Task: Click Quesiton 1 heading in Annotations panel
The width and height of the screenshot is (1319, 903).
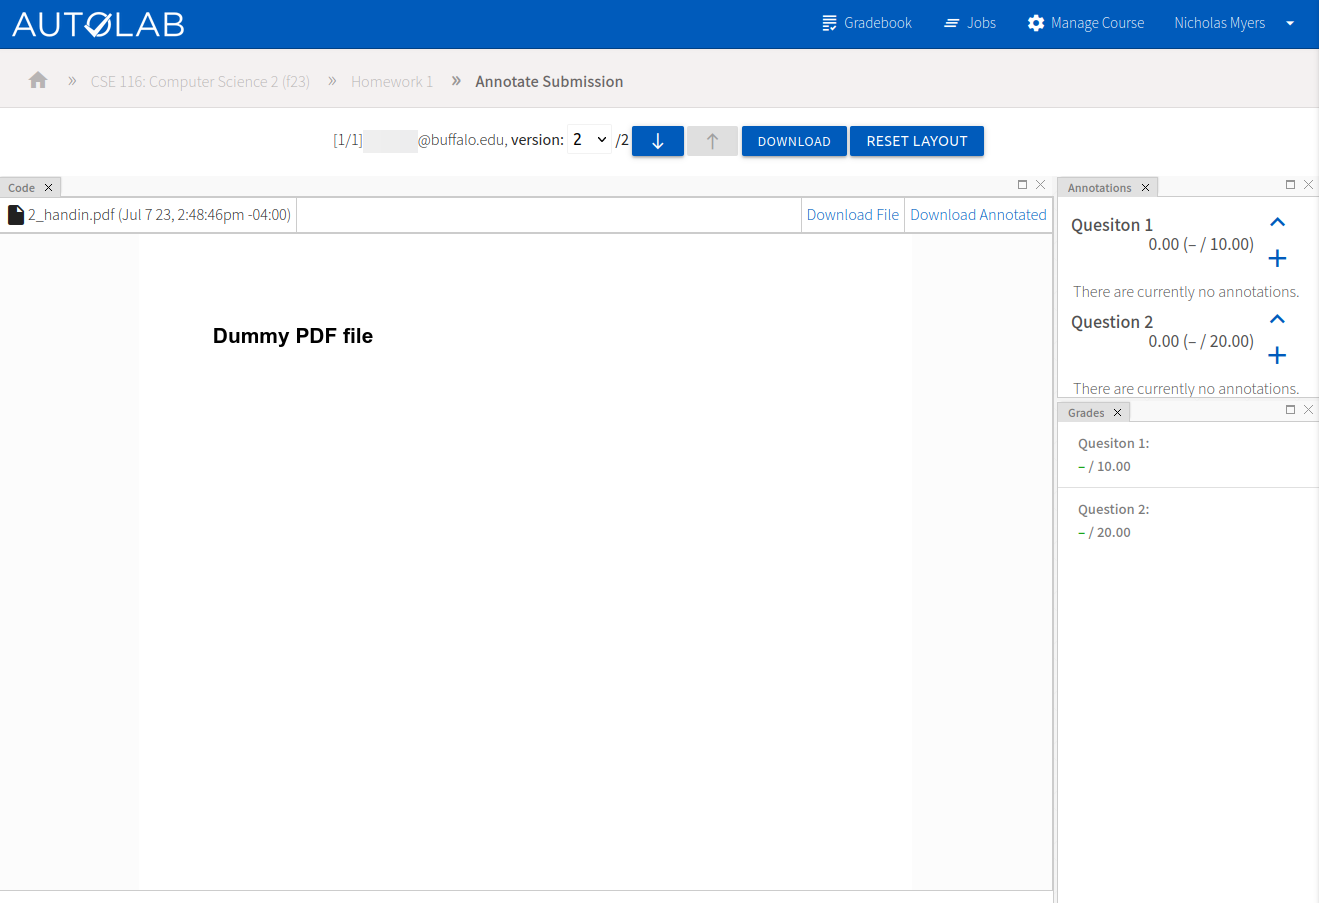Action: click(1112, 225)
